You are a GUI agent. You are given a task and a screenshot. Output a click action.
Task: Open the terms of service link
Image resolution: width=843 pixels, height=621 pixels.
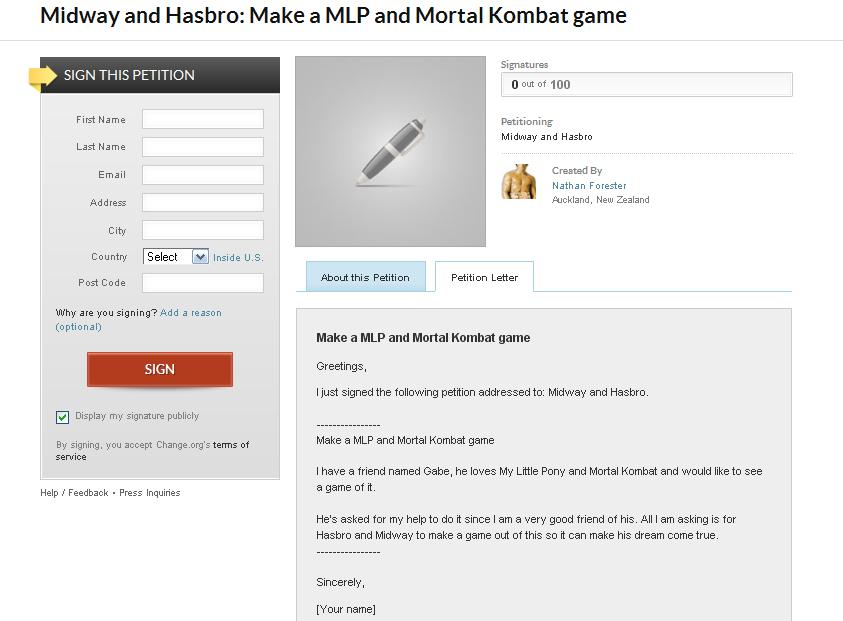point(230,445)
